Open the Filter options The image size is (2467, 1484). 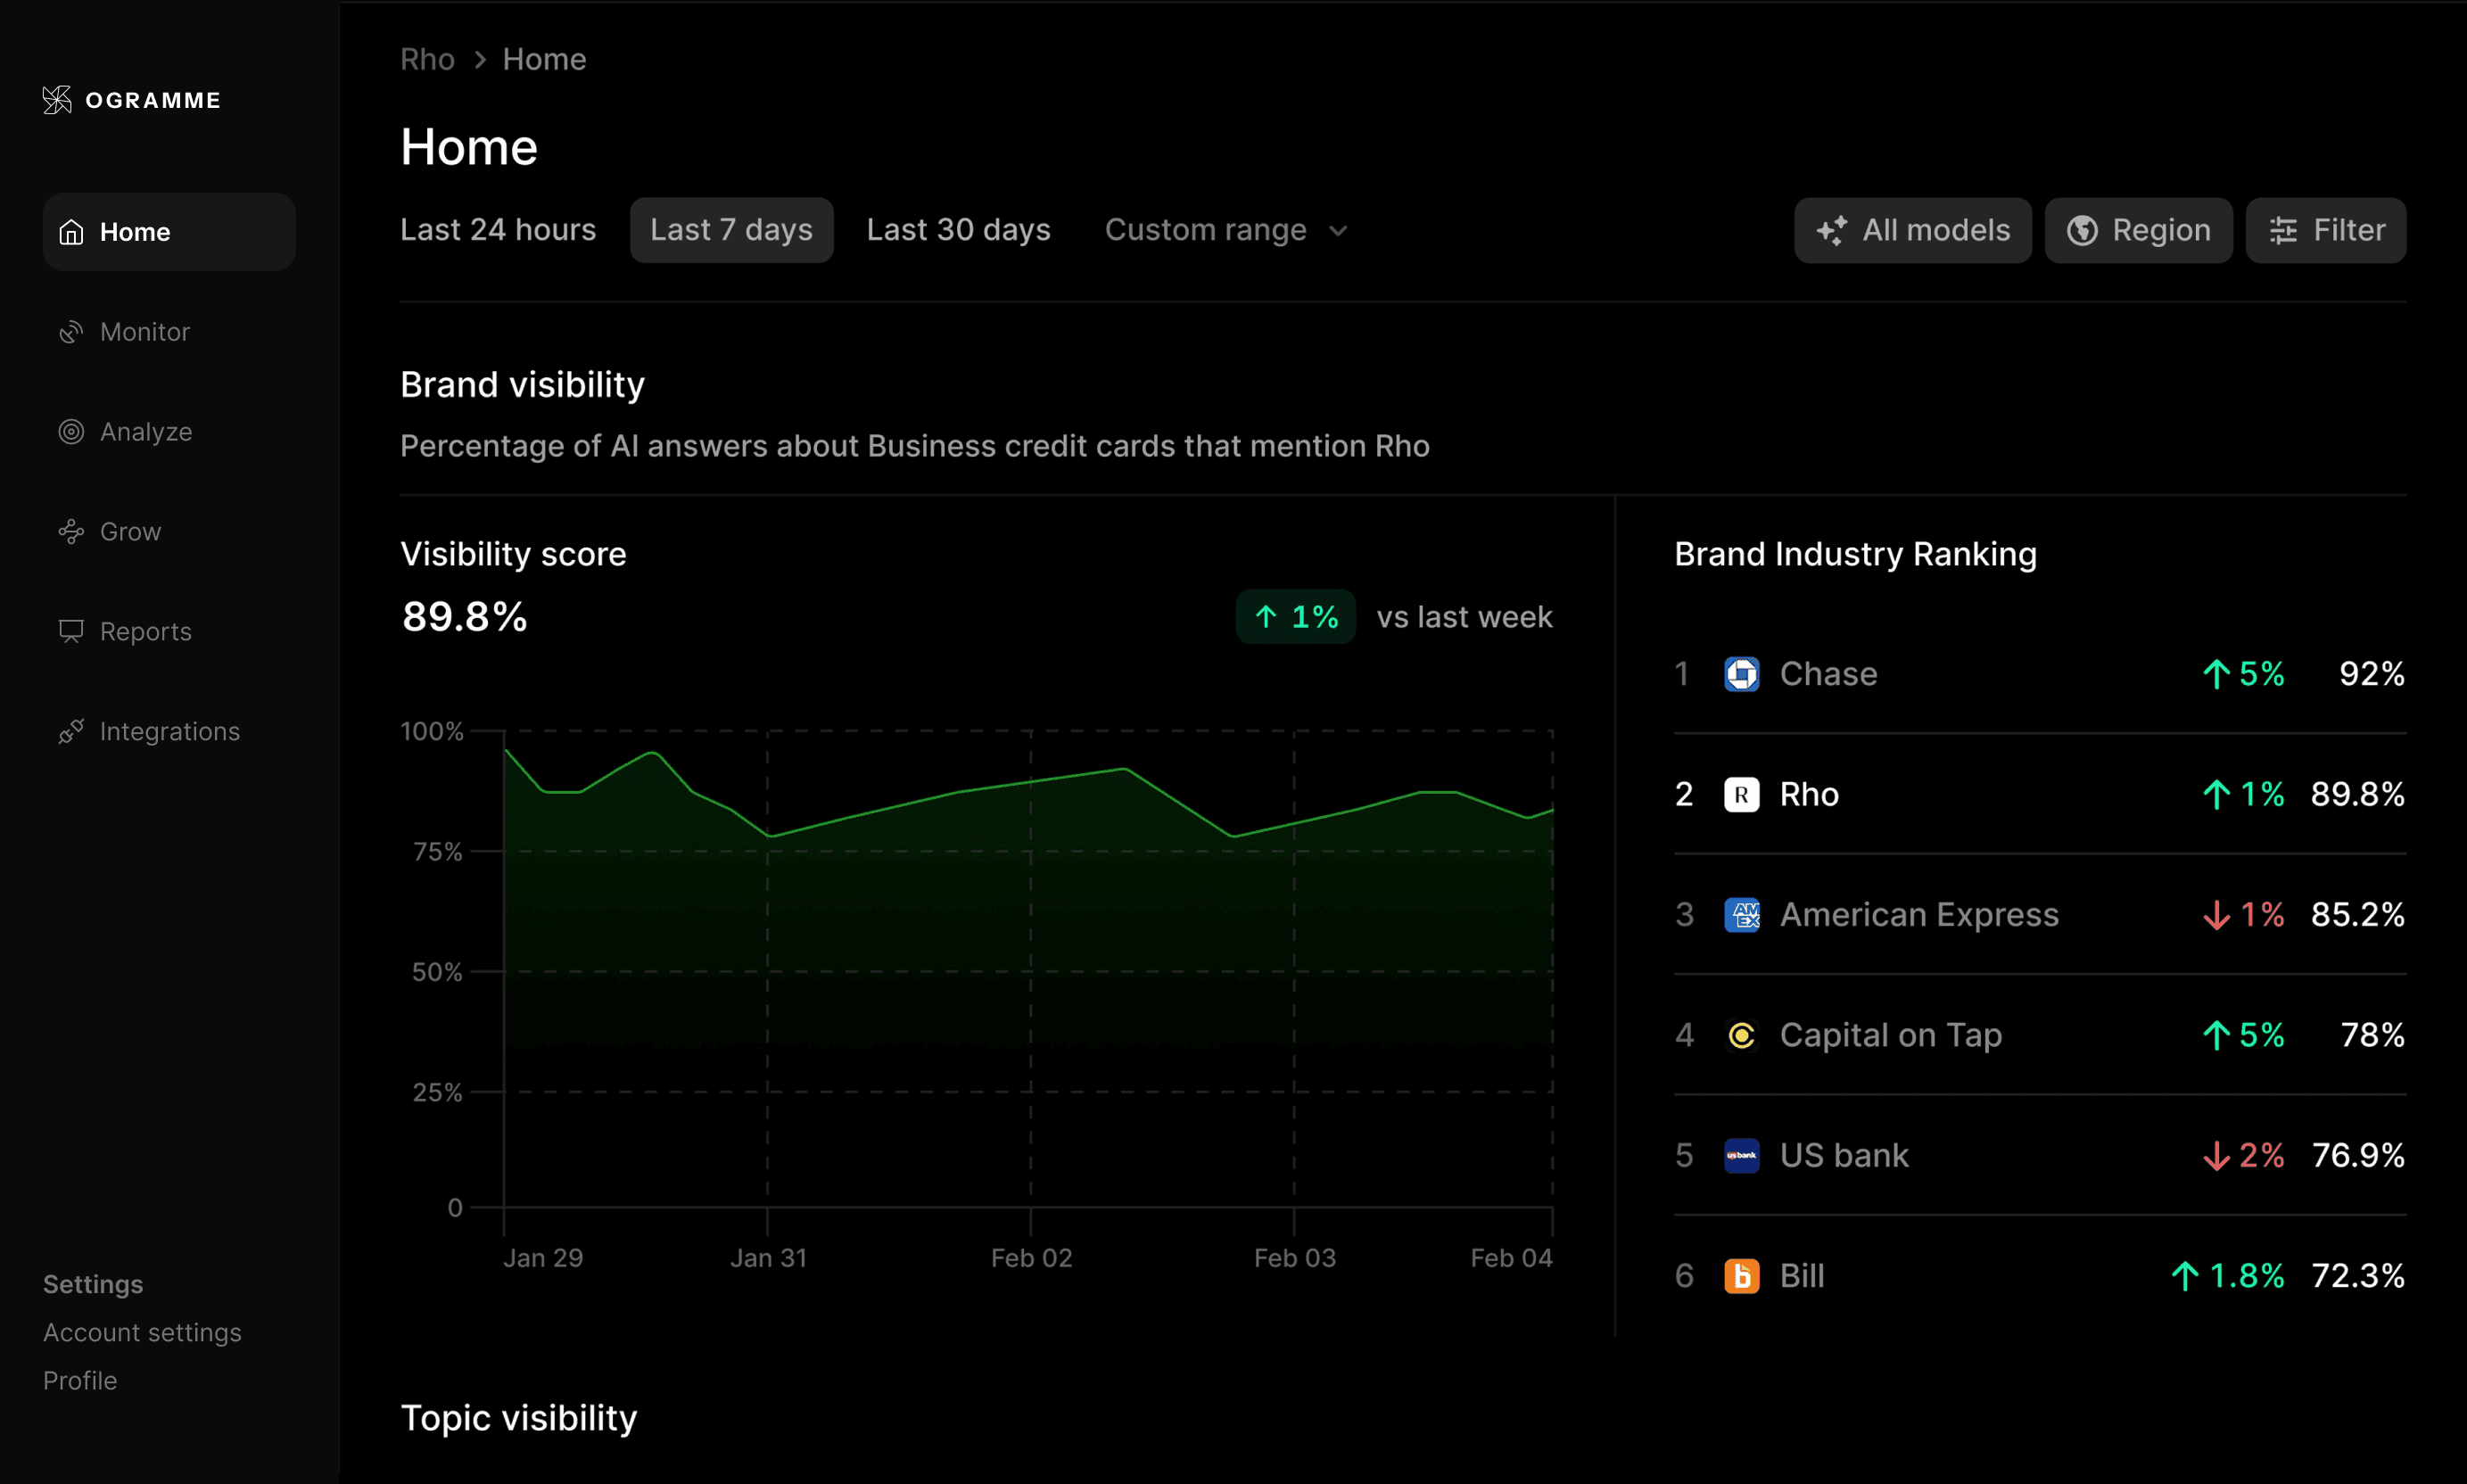pyautogui.click(x=2325, y=231)
